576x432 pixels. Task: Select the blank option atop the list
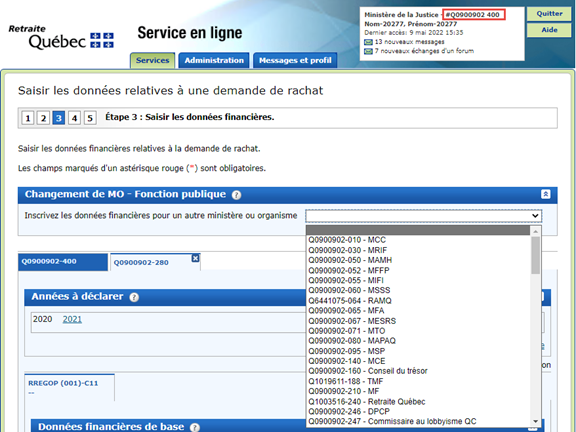tap(418, 230)
